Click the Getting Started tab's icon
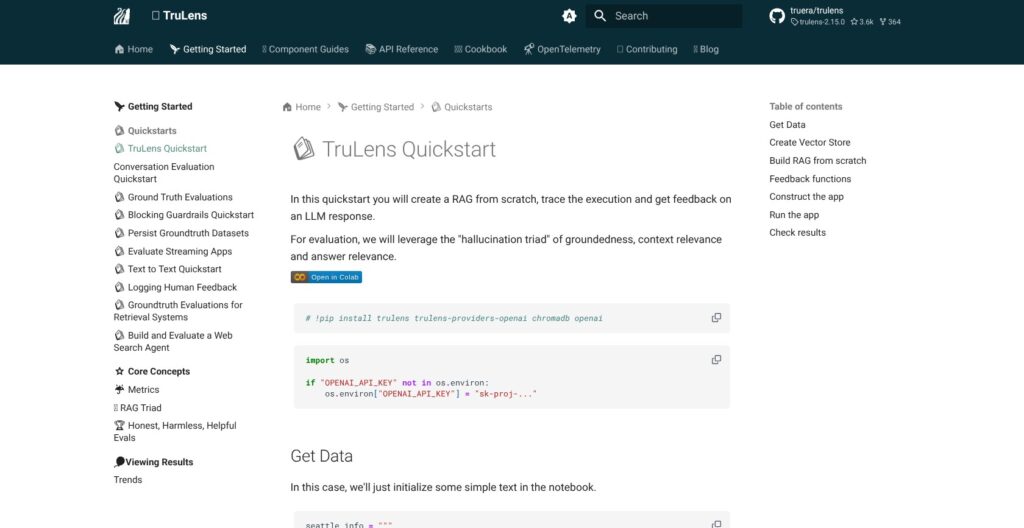Image resolution: width=1024 pixels, height=528 pixels. [x=174, y=49]
